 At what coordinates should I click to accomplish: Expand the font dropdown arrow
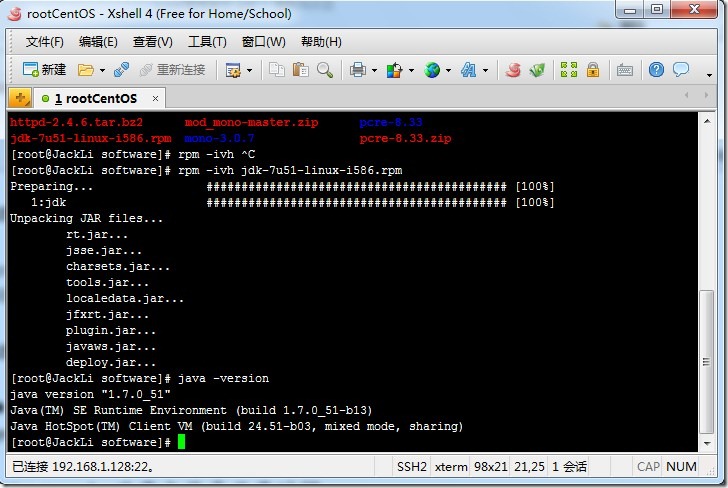pyautogui.click(x=485, y=71)
